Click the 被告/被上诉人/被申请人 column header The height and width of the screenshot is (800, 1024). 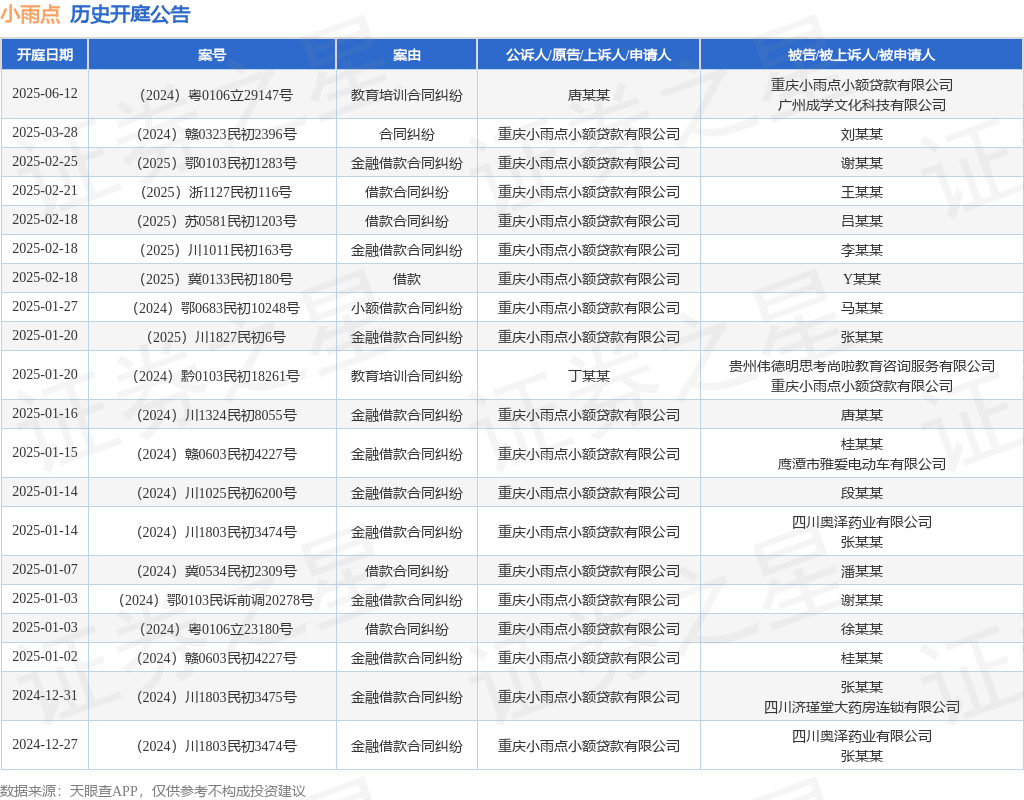click(861, 55)
